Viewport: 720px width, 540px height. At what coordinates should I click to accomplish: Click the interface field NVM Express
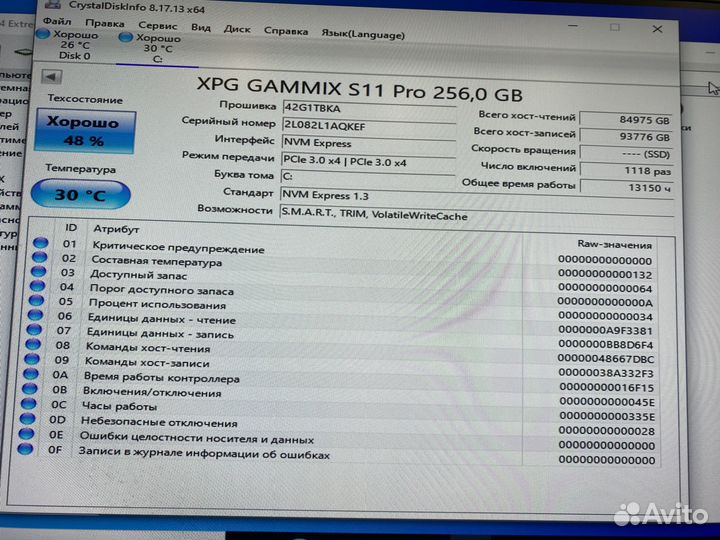(x=369, y=143)
